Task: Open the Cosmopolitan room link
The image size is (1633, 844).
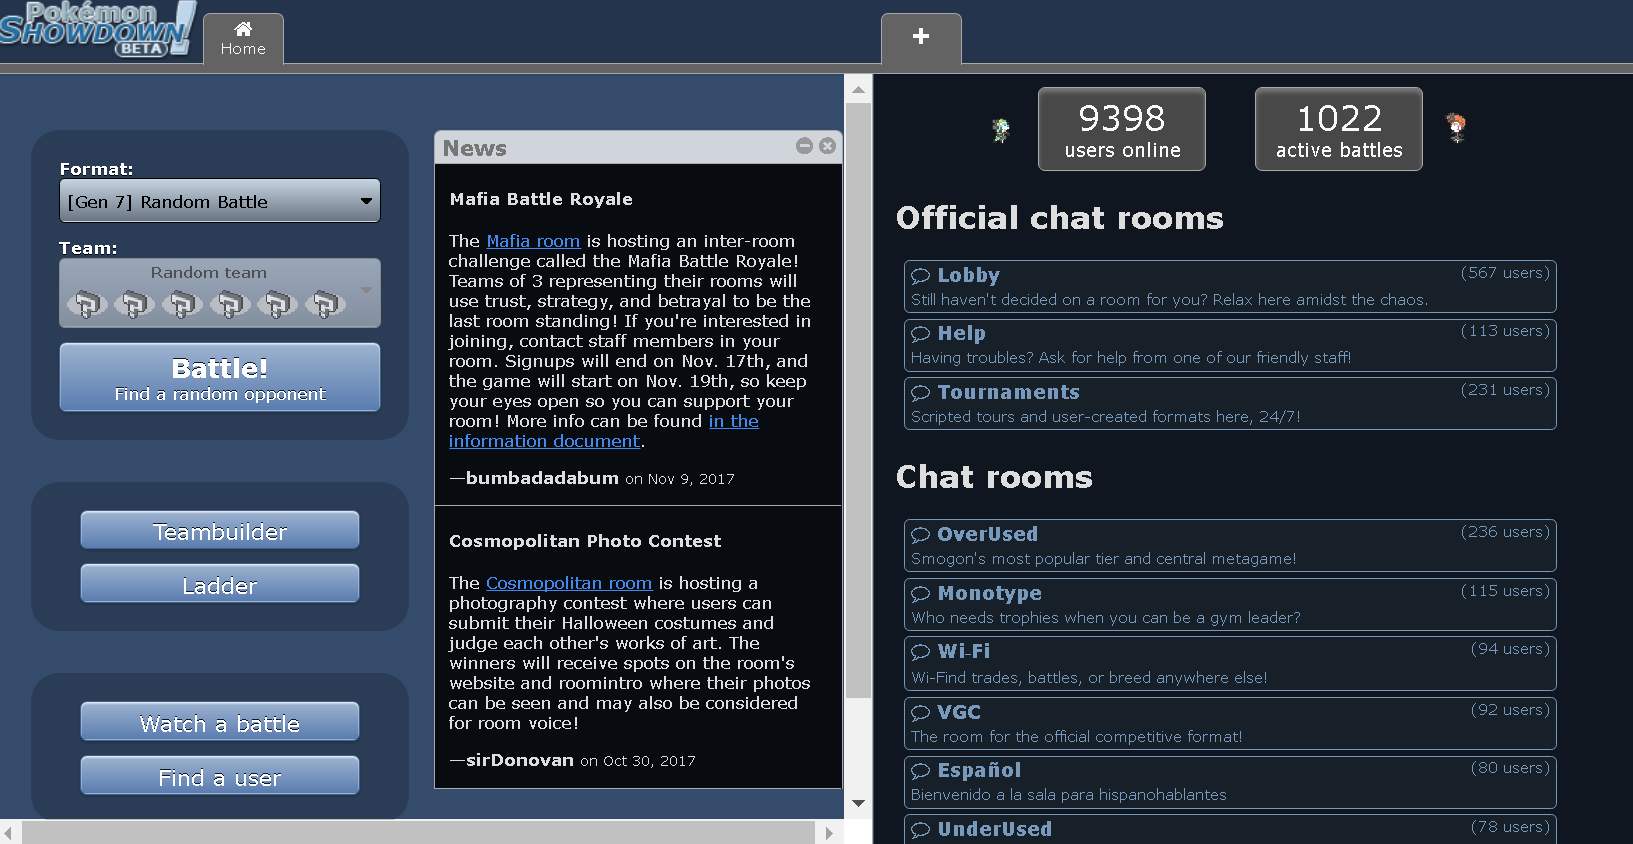Action: point(568,583)
